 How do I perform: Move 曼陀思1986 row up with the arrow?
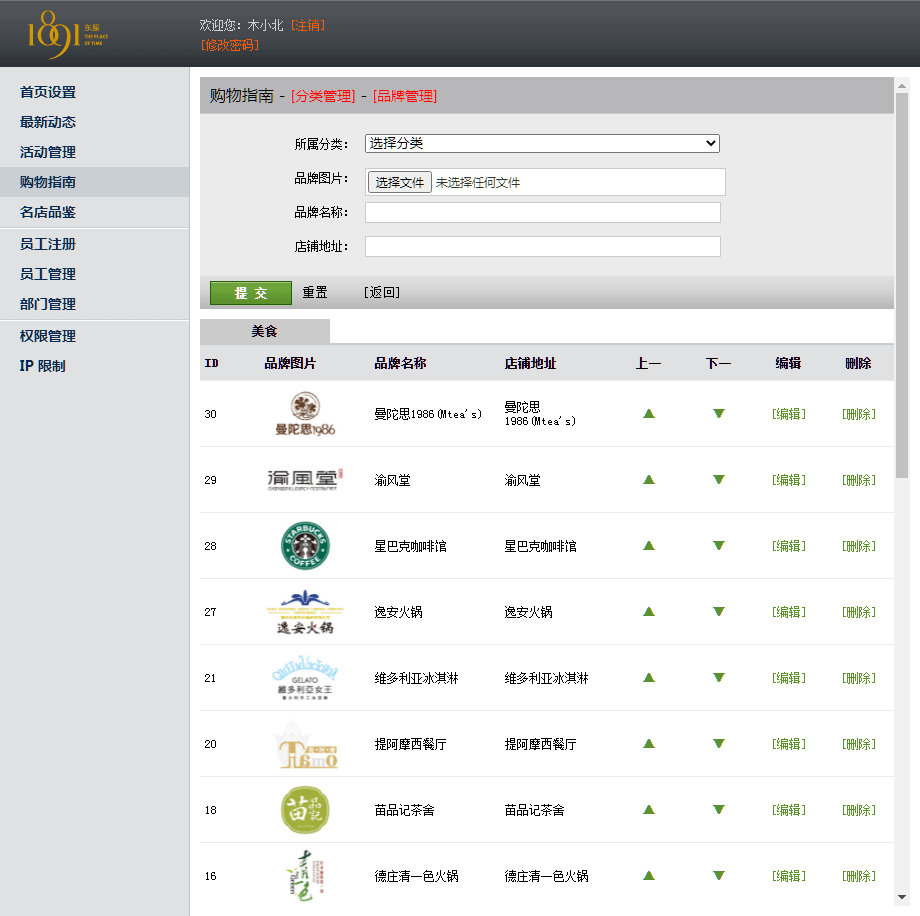click(x=648, y=414)
